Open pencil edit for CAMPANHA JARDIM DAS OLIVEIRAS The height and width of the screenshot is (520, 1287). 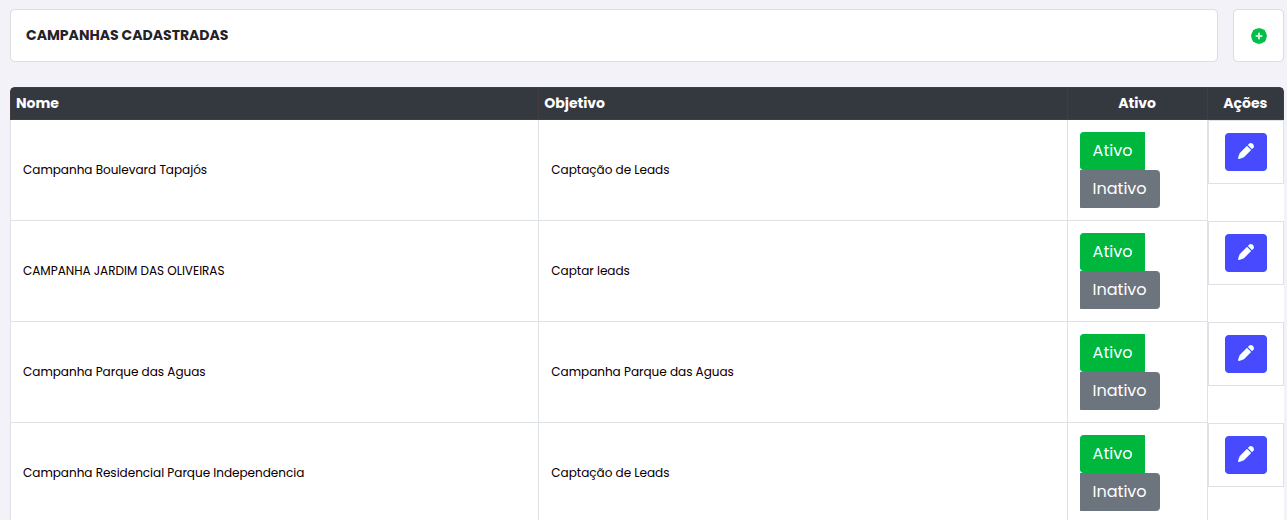[x=1246, y=253]
